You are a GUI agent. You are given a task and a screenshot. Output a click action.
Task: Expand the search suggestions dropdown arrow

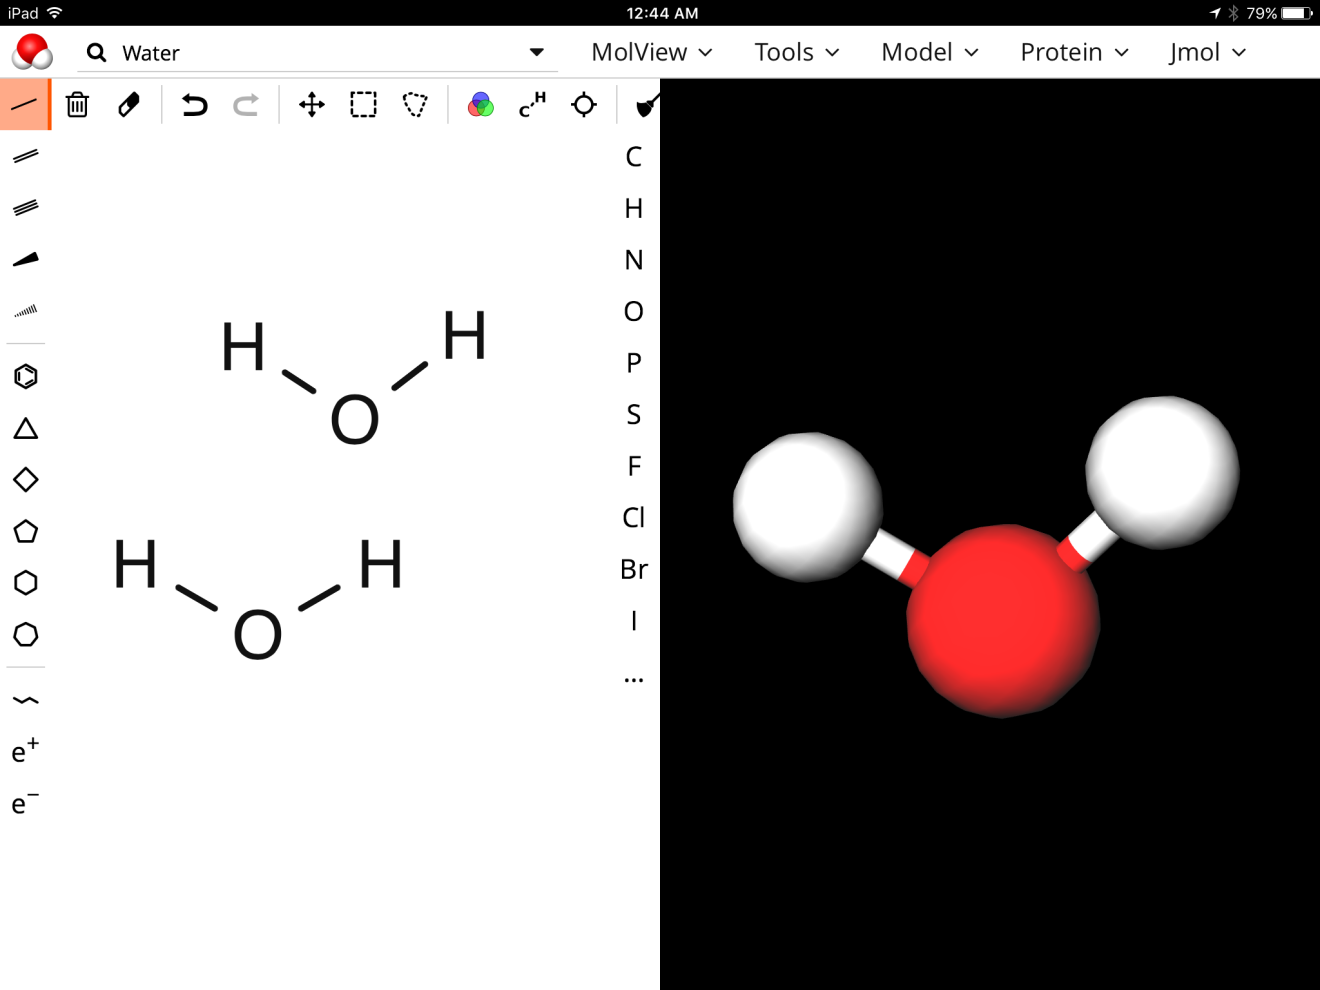tap(537, 52)
